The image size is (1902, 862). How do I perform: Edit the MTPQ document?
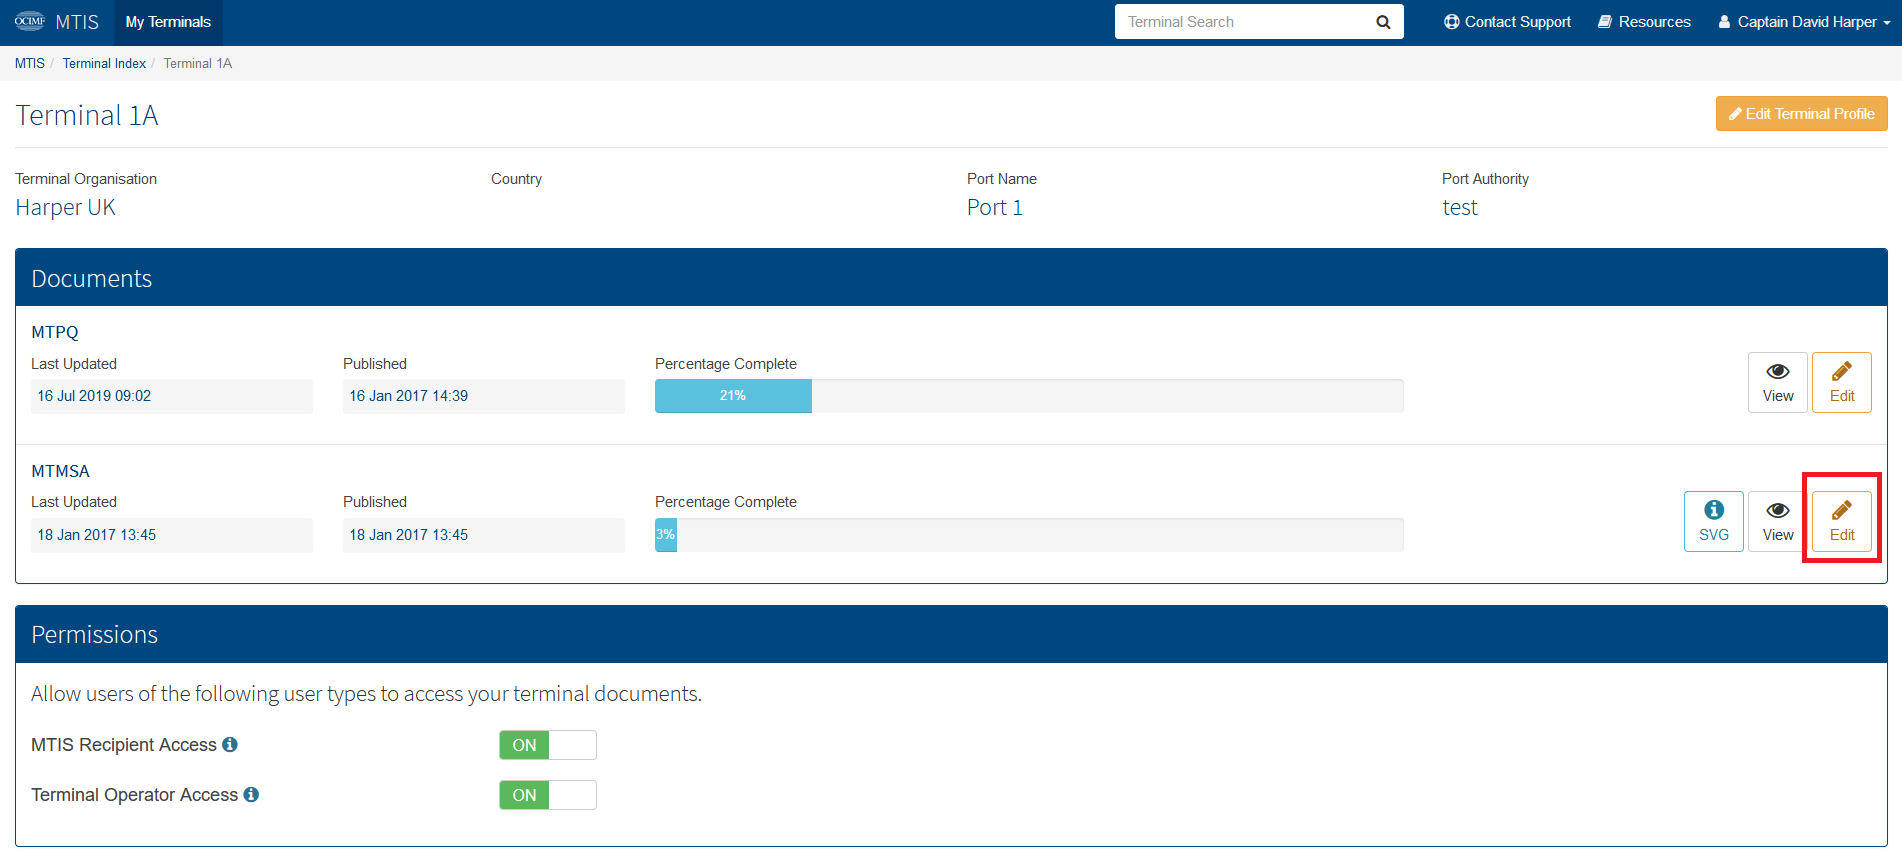(1841, 382)
